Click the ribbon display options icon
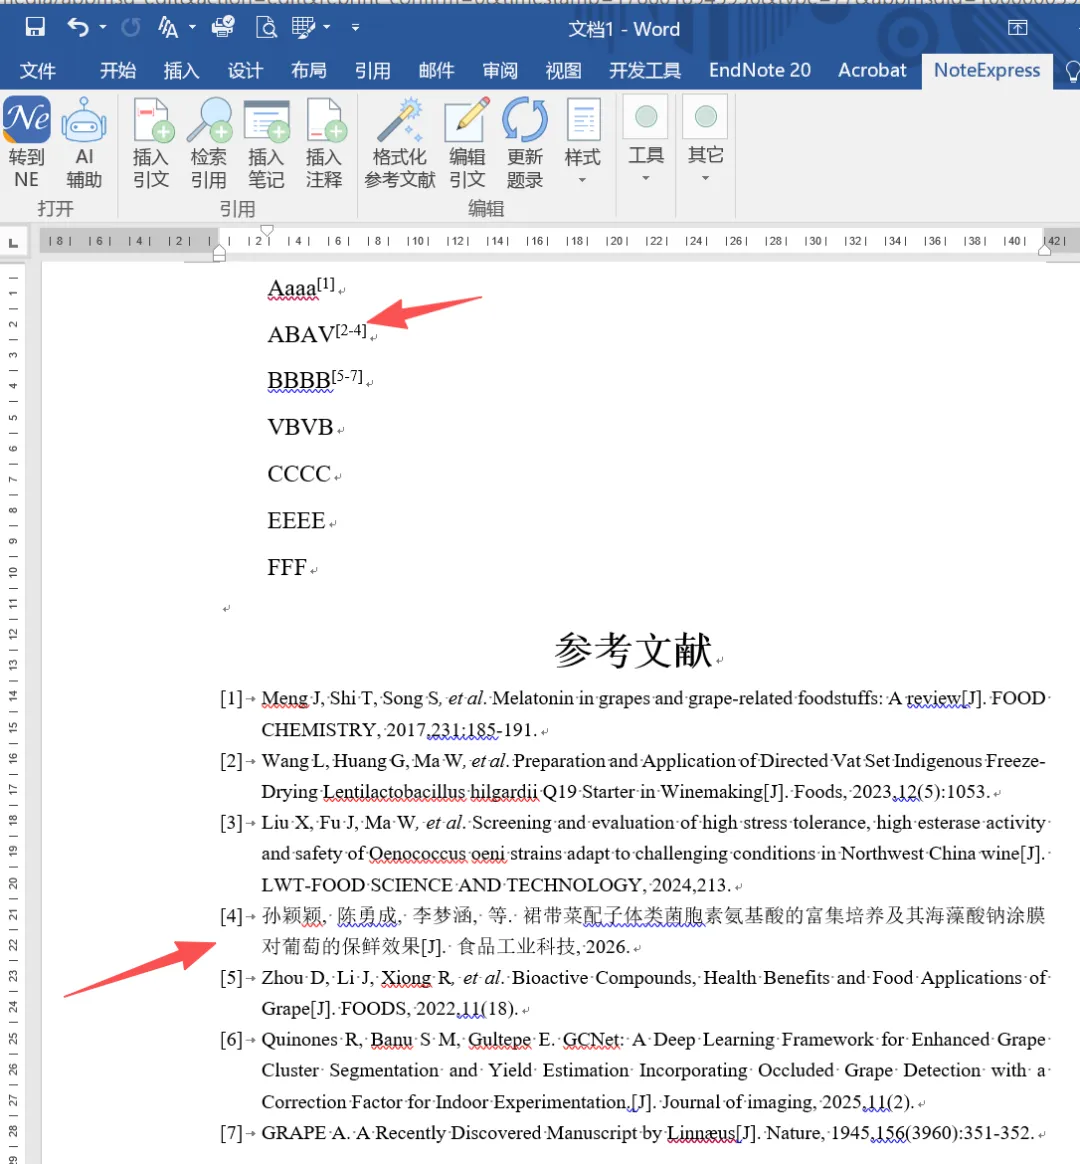The height and width of the screenshot is (1164, 1080). click(x=1018, y=28)
